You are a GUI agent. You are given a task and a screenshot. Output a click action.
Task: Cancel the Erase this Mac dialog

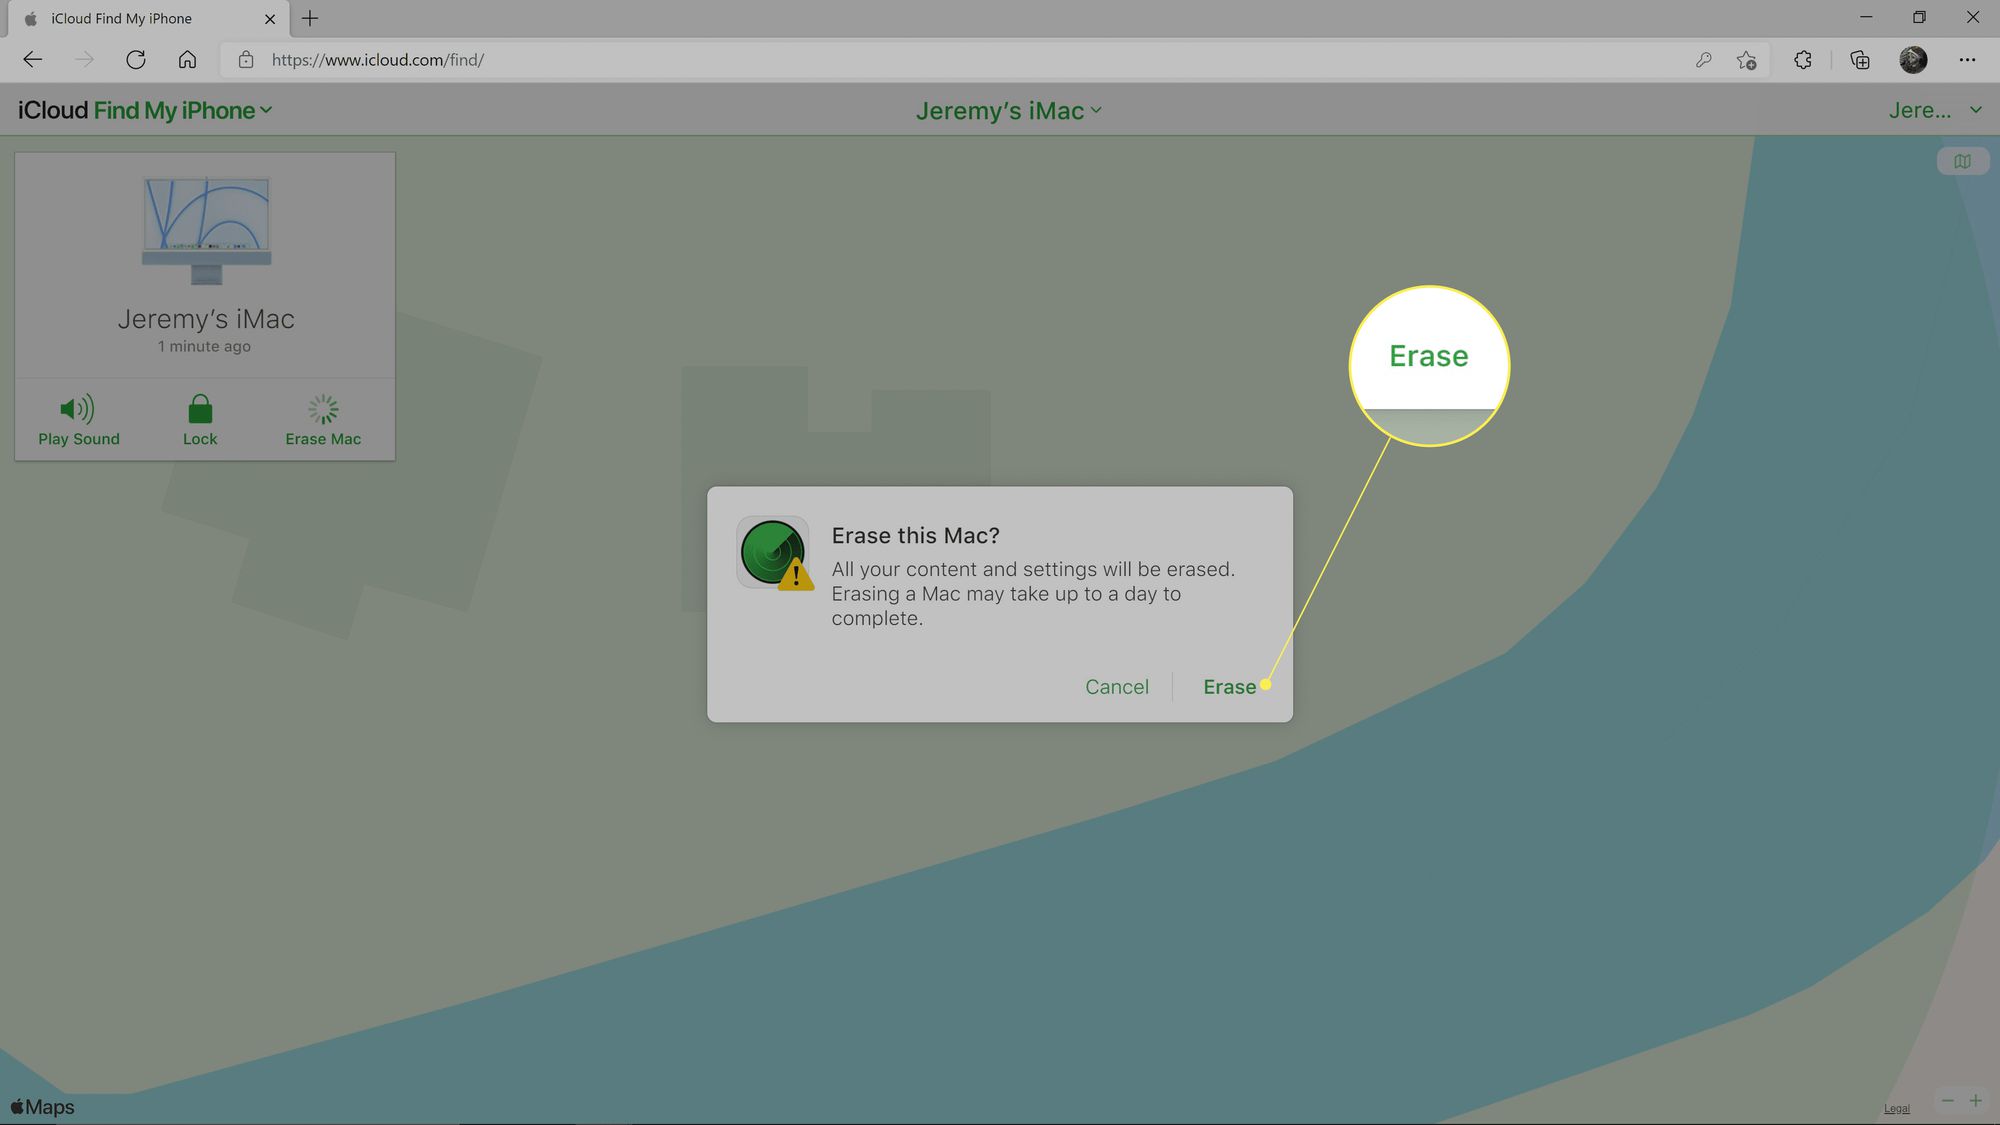pos(1117,687)
